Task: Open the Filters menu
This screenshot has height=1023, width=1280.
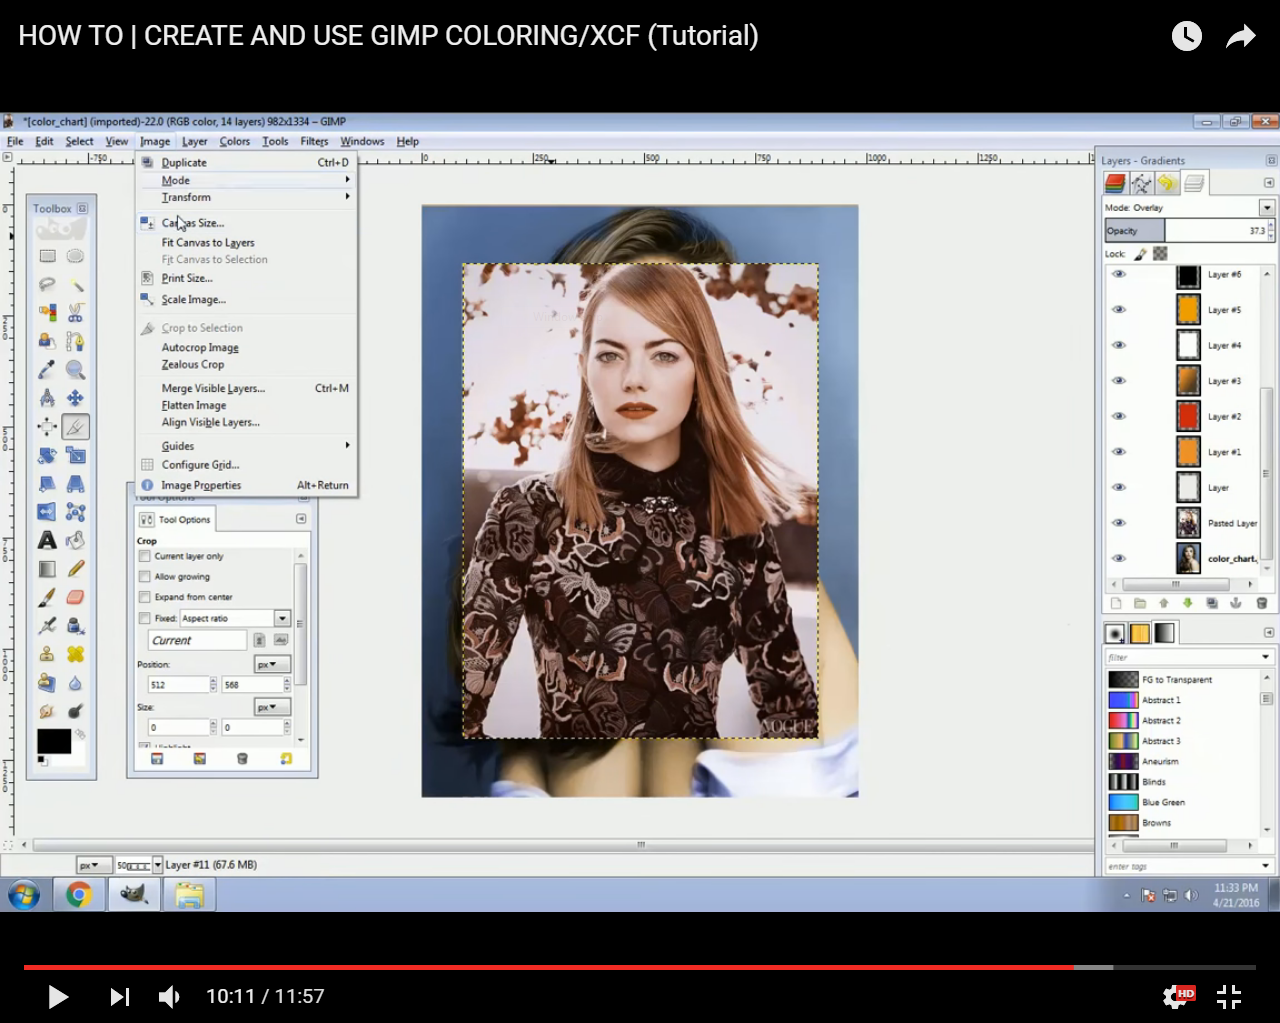Action: [x=314, y=142]
